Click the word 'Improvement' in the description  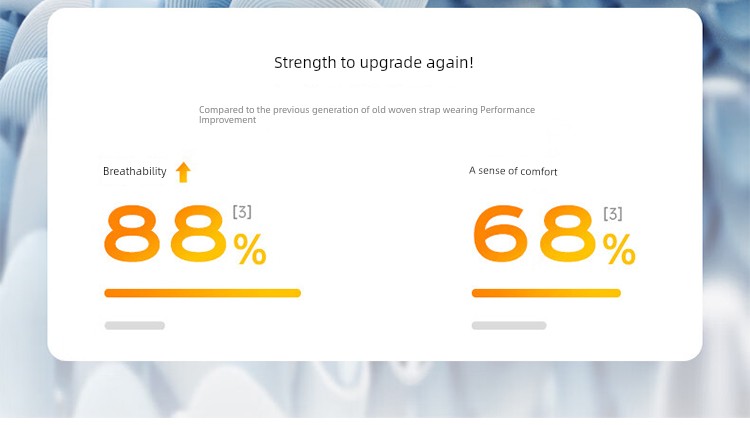(227, 120)
